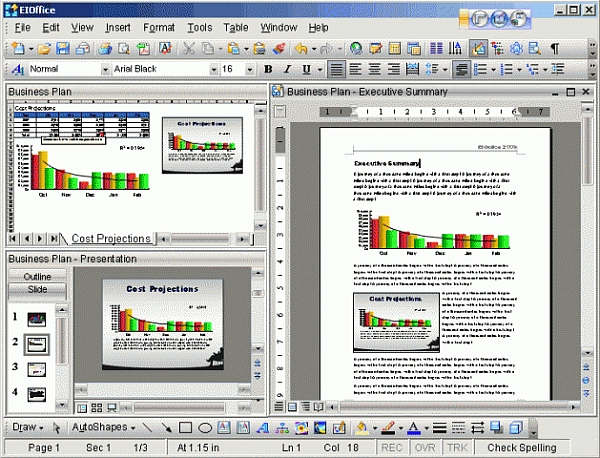Select the Oval drawing tool
Image resolution: width=600 pixels, height=458 pixels.
(205, 427)
